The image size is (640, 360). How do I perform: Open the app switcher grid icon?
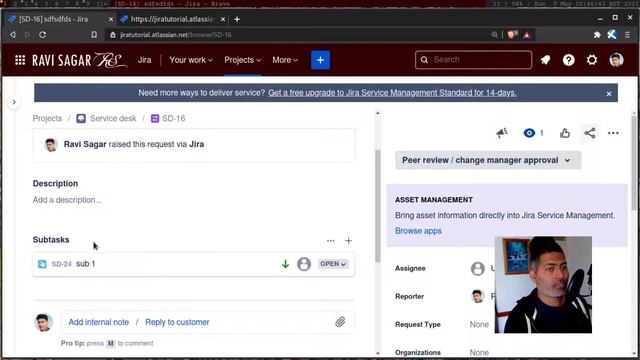click(x=20, y=60)
